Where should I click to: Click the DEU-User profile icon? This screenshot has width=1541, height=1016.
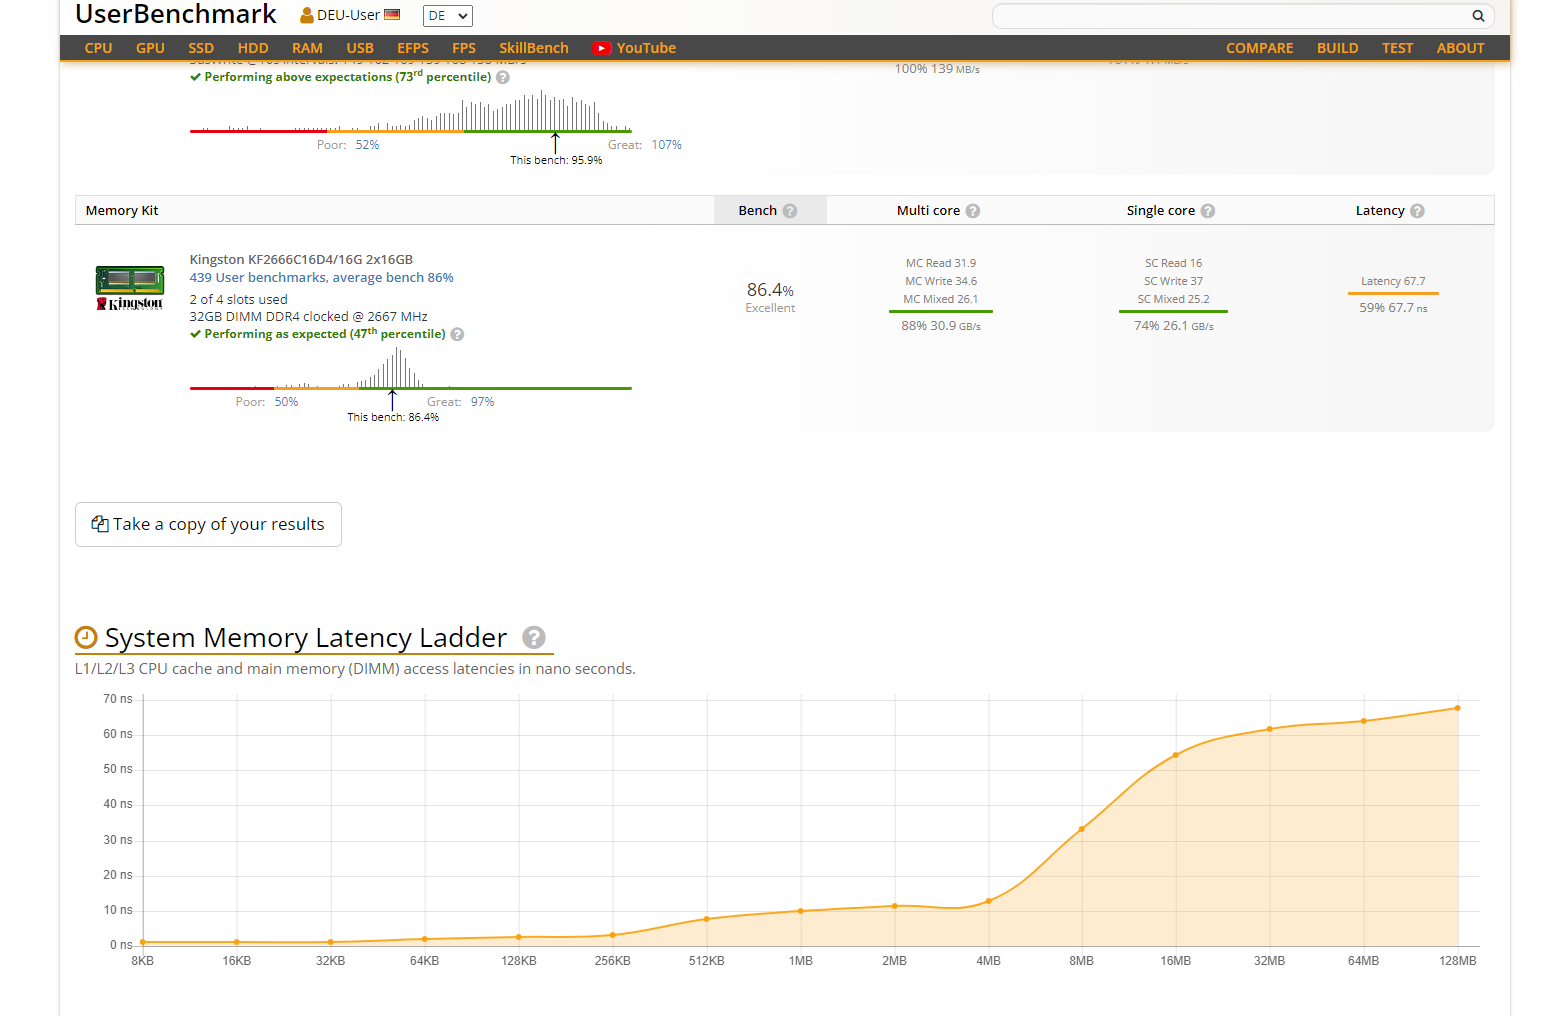point(307,16)
